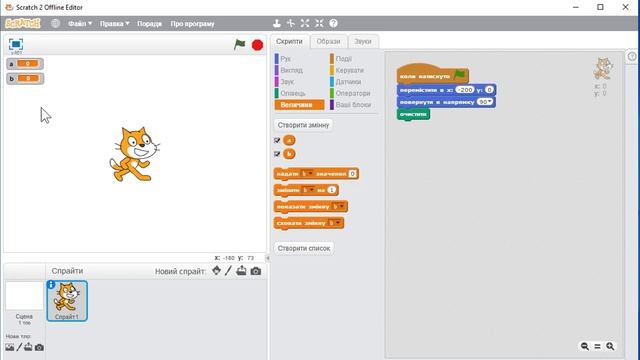Select the Величини block category
The width and height of the screenshot is (640, 360).
click(300, 105)
